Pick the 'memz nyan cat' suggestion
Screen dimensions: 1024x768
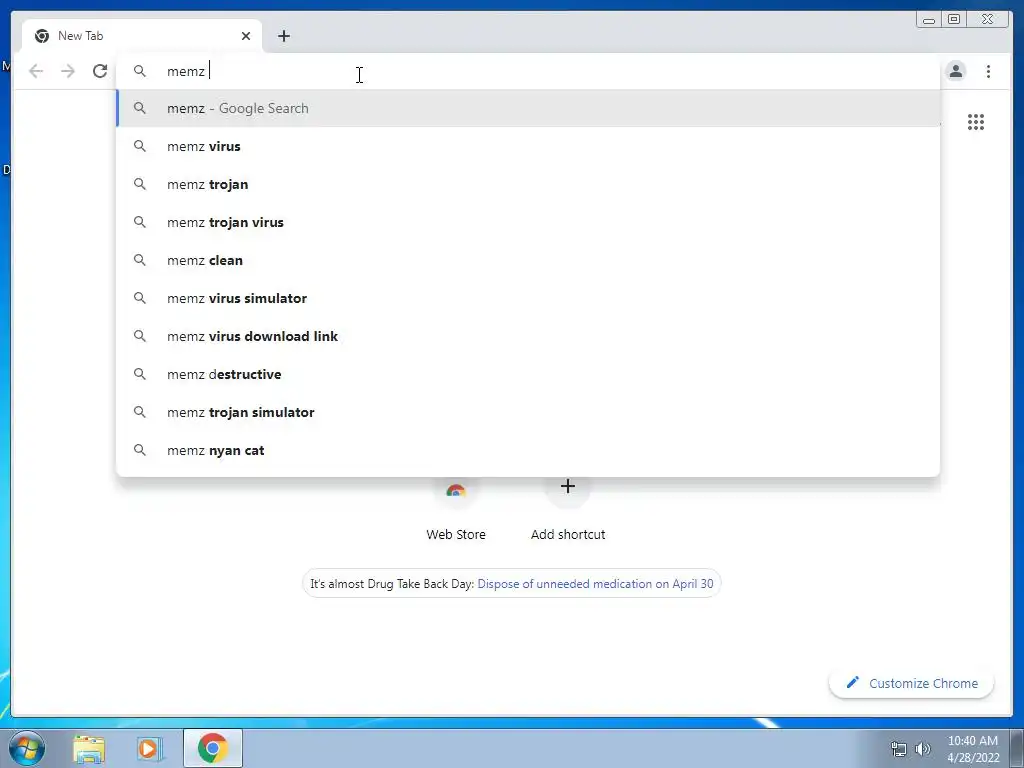tap(528, 450)
